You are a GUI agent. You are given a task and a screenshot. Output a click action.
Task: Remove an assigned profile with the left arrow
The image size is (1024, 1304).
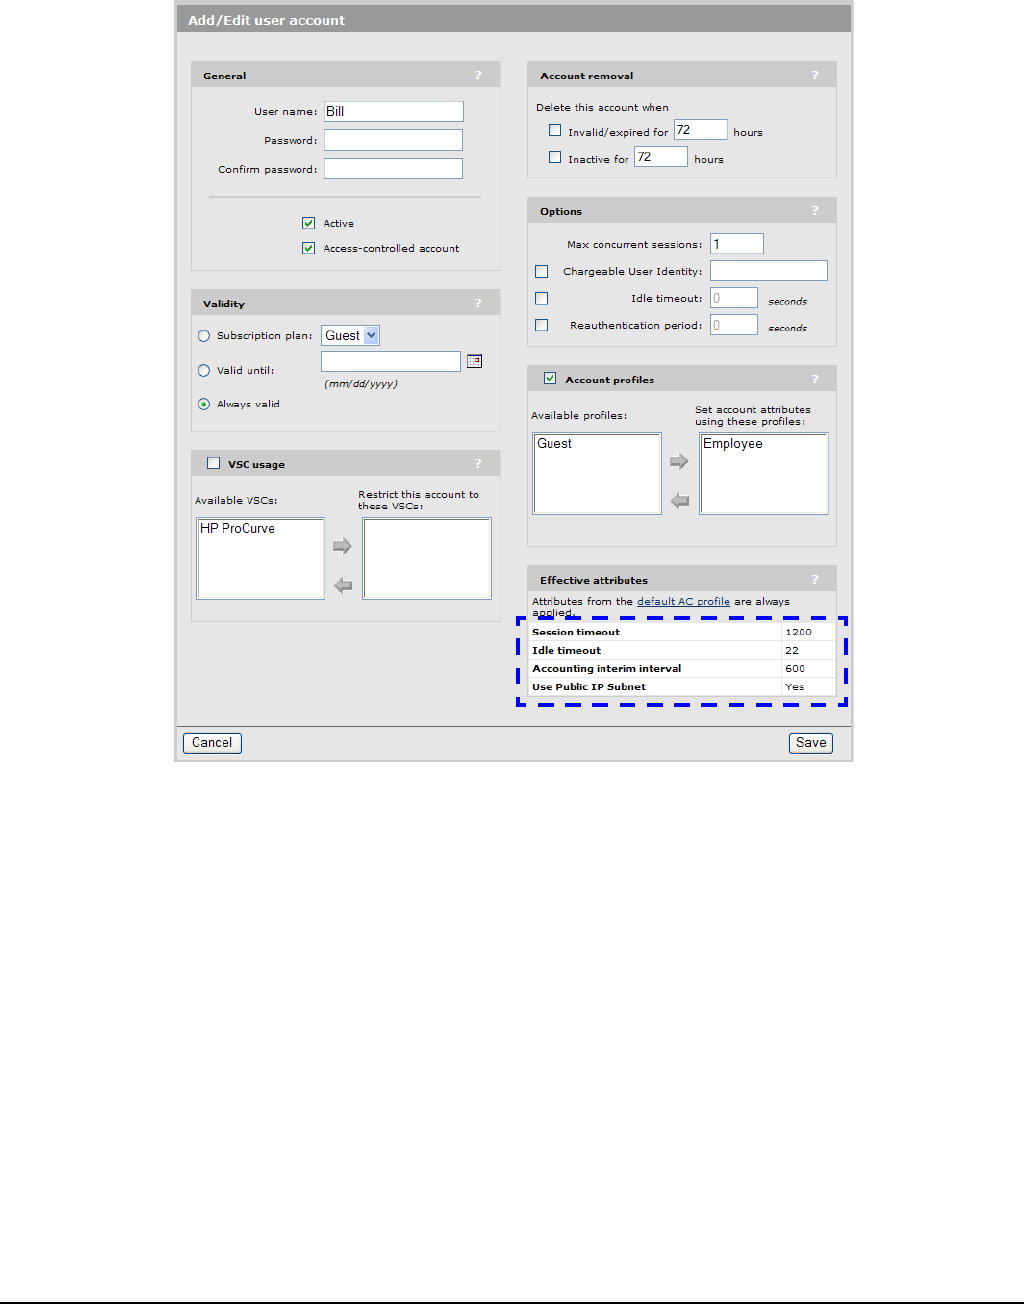[x=679, y=501]
